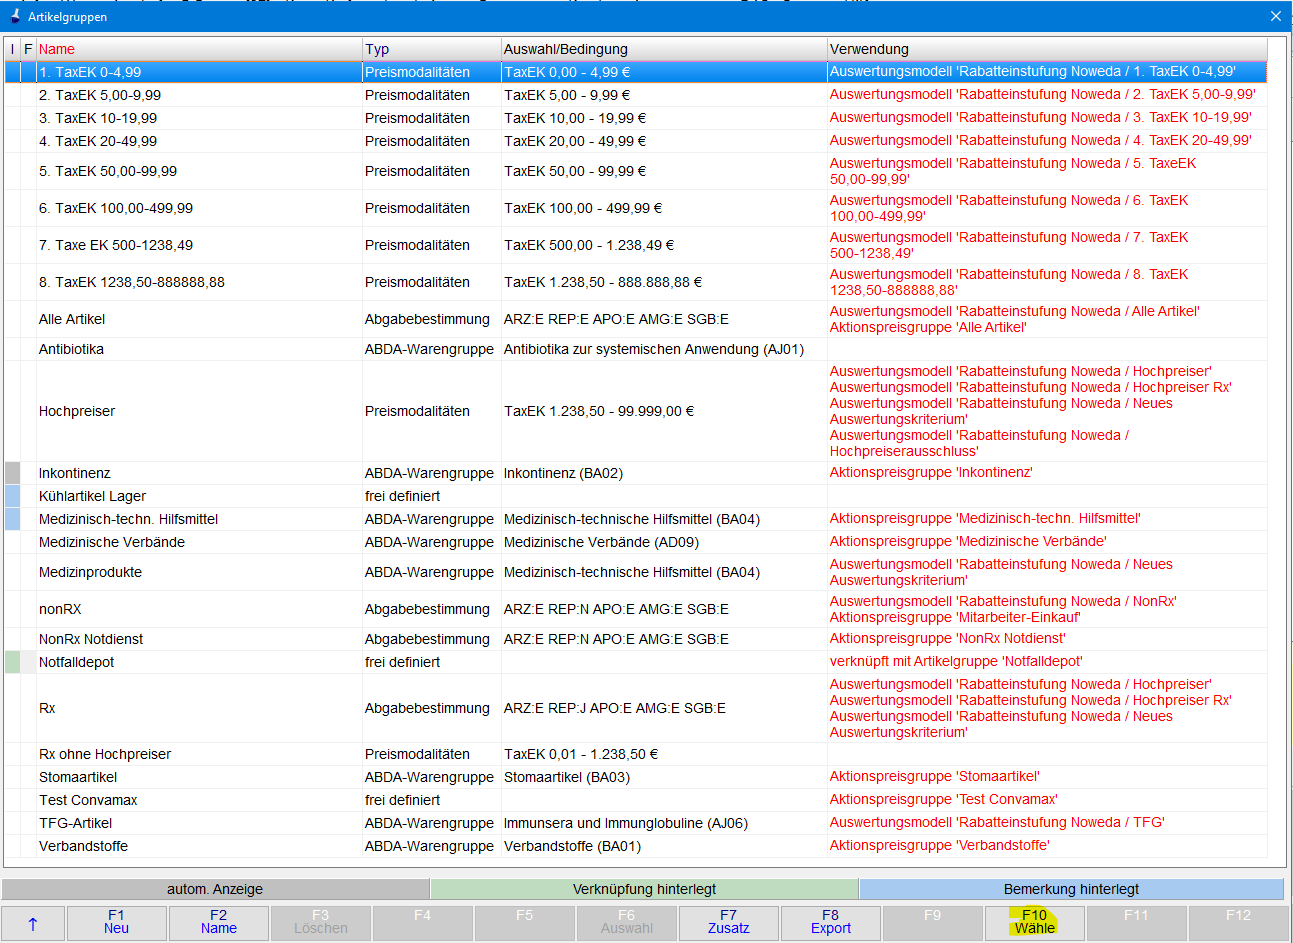
Task: Click the Bemerkung hinterlegt legend bar
Action: click(x=1071, y=889)
